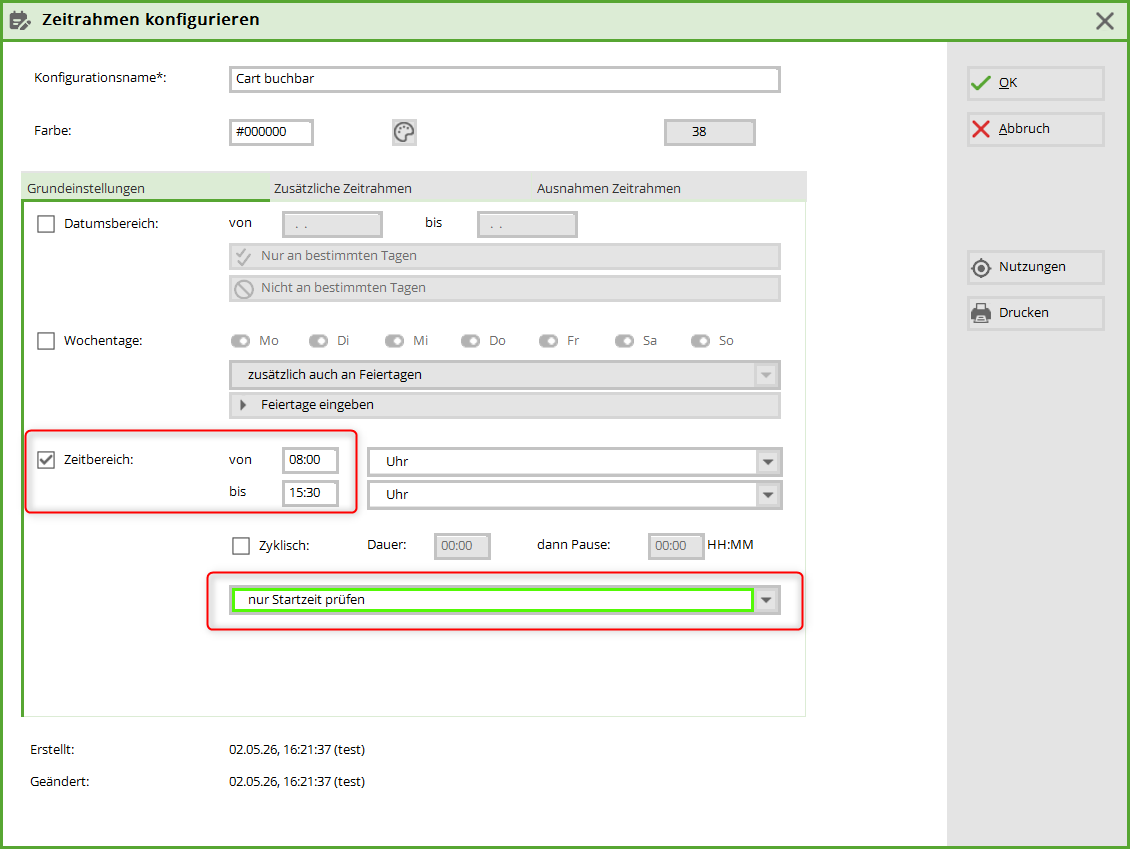Click the Zeitrahmen calendar icon in title bar
The width and height of the screenshot is (1130, 849).
click(x=20, y=20)
